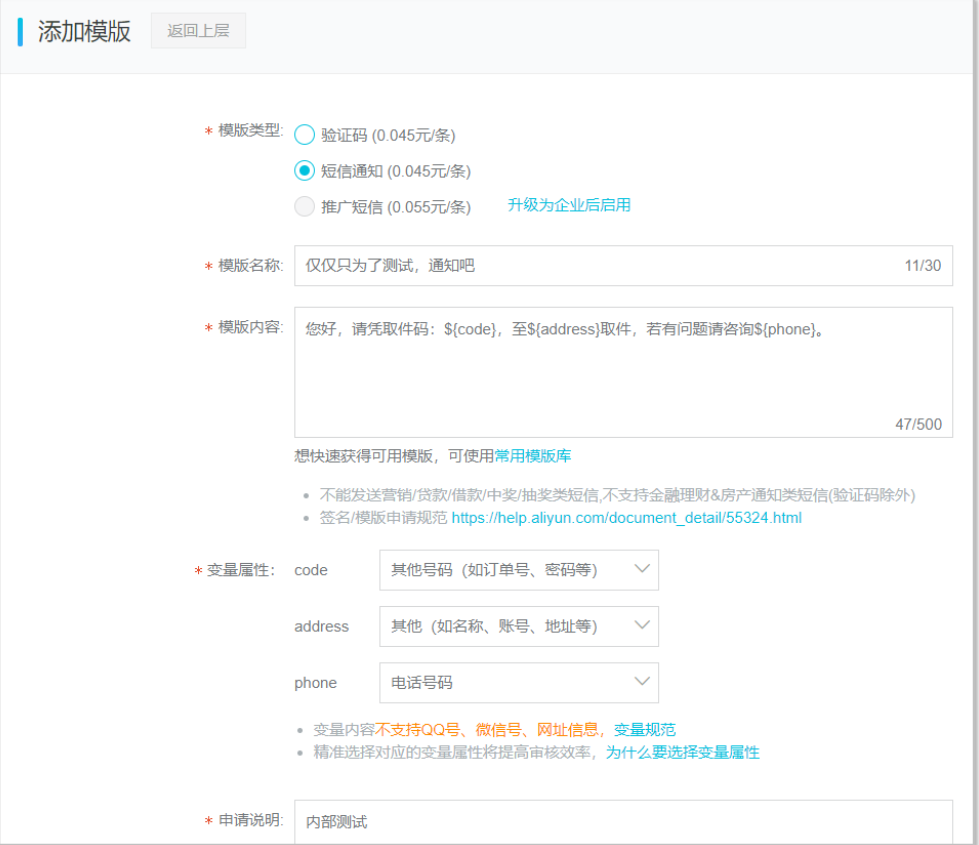Select the 短信通知 template type

point(304,171)
